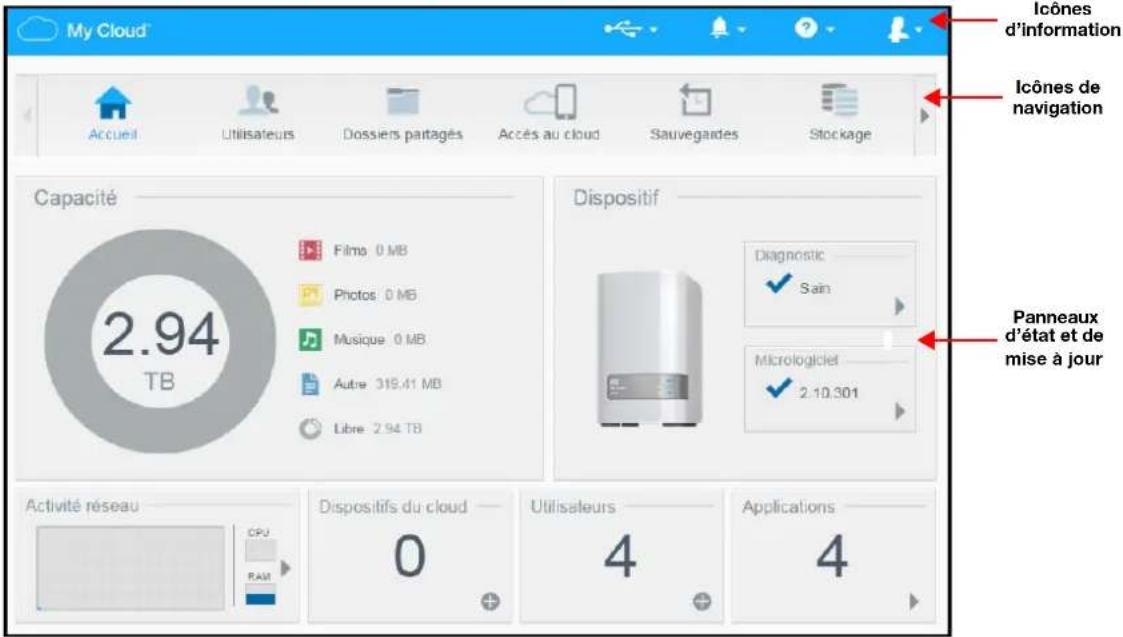Open the Accès au cloud icon

click(x=549, y=101)
